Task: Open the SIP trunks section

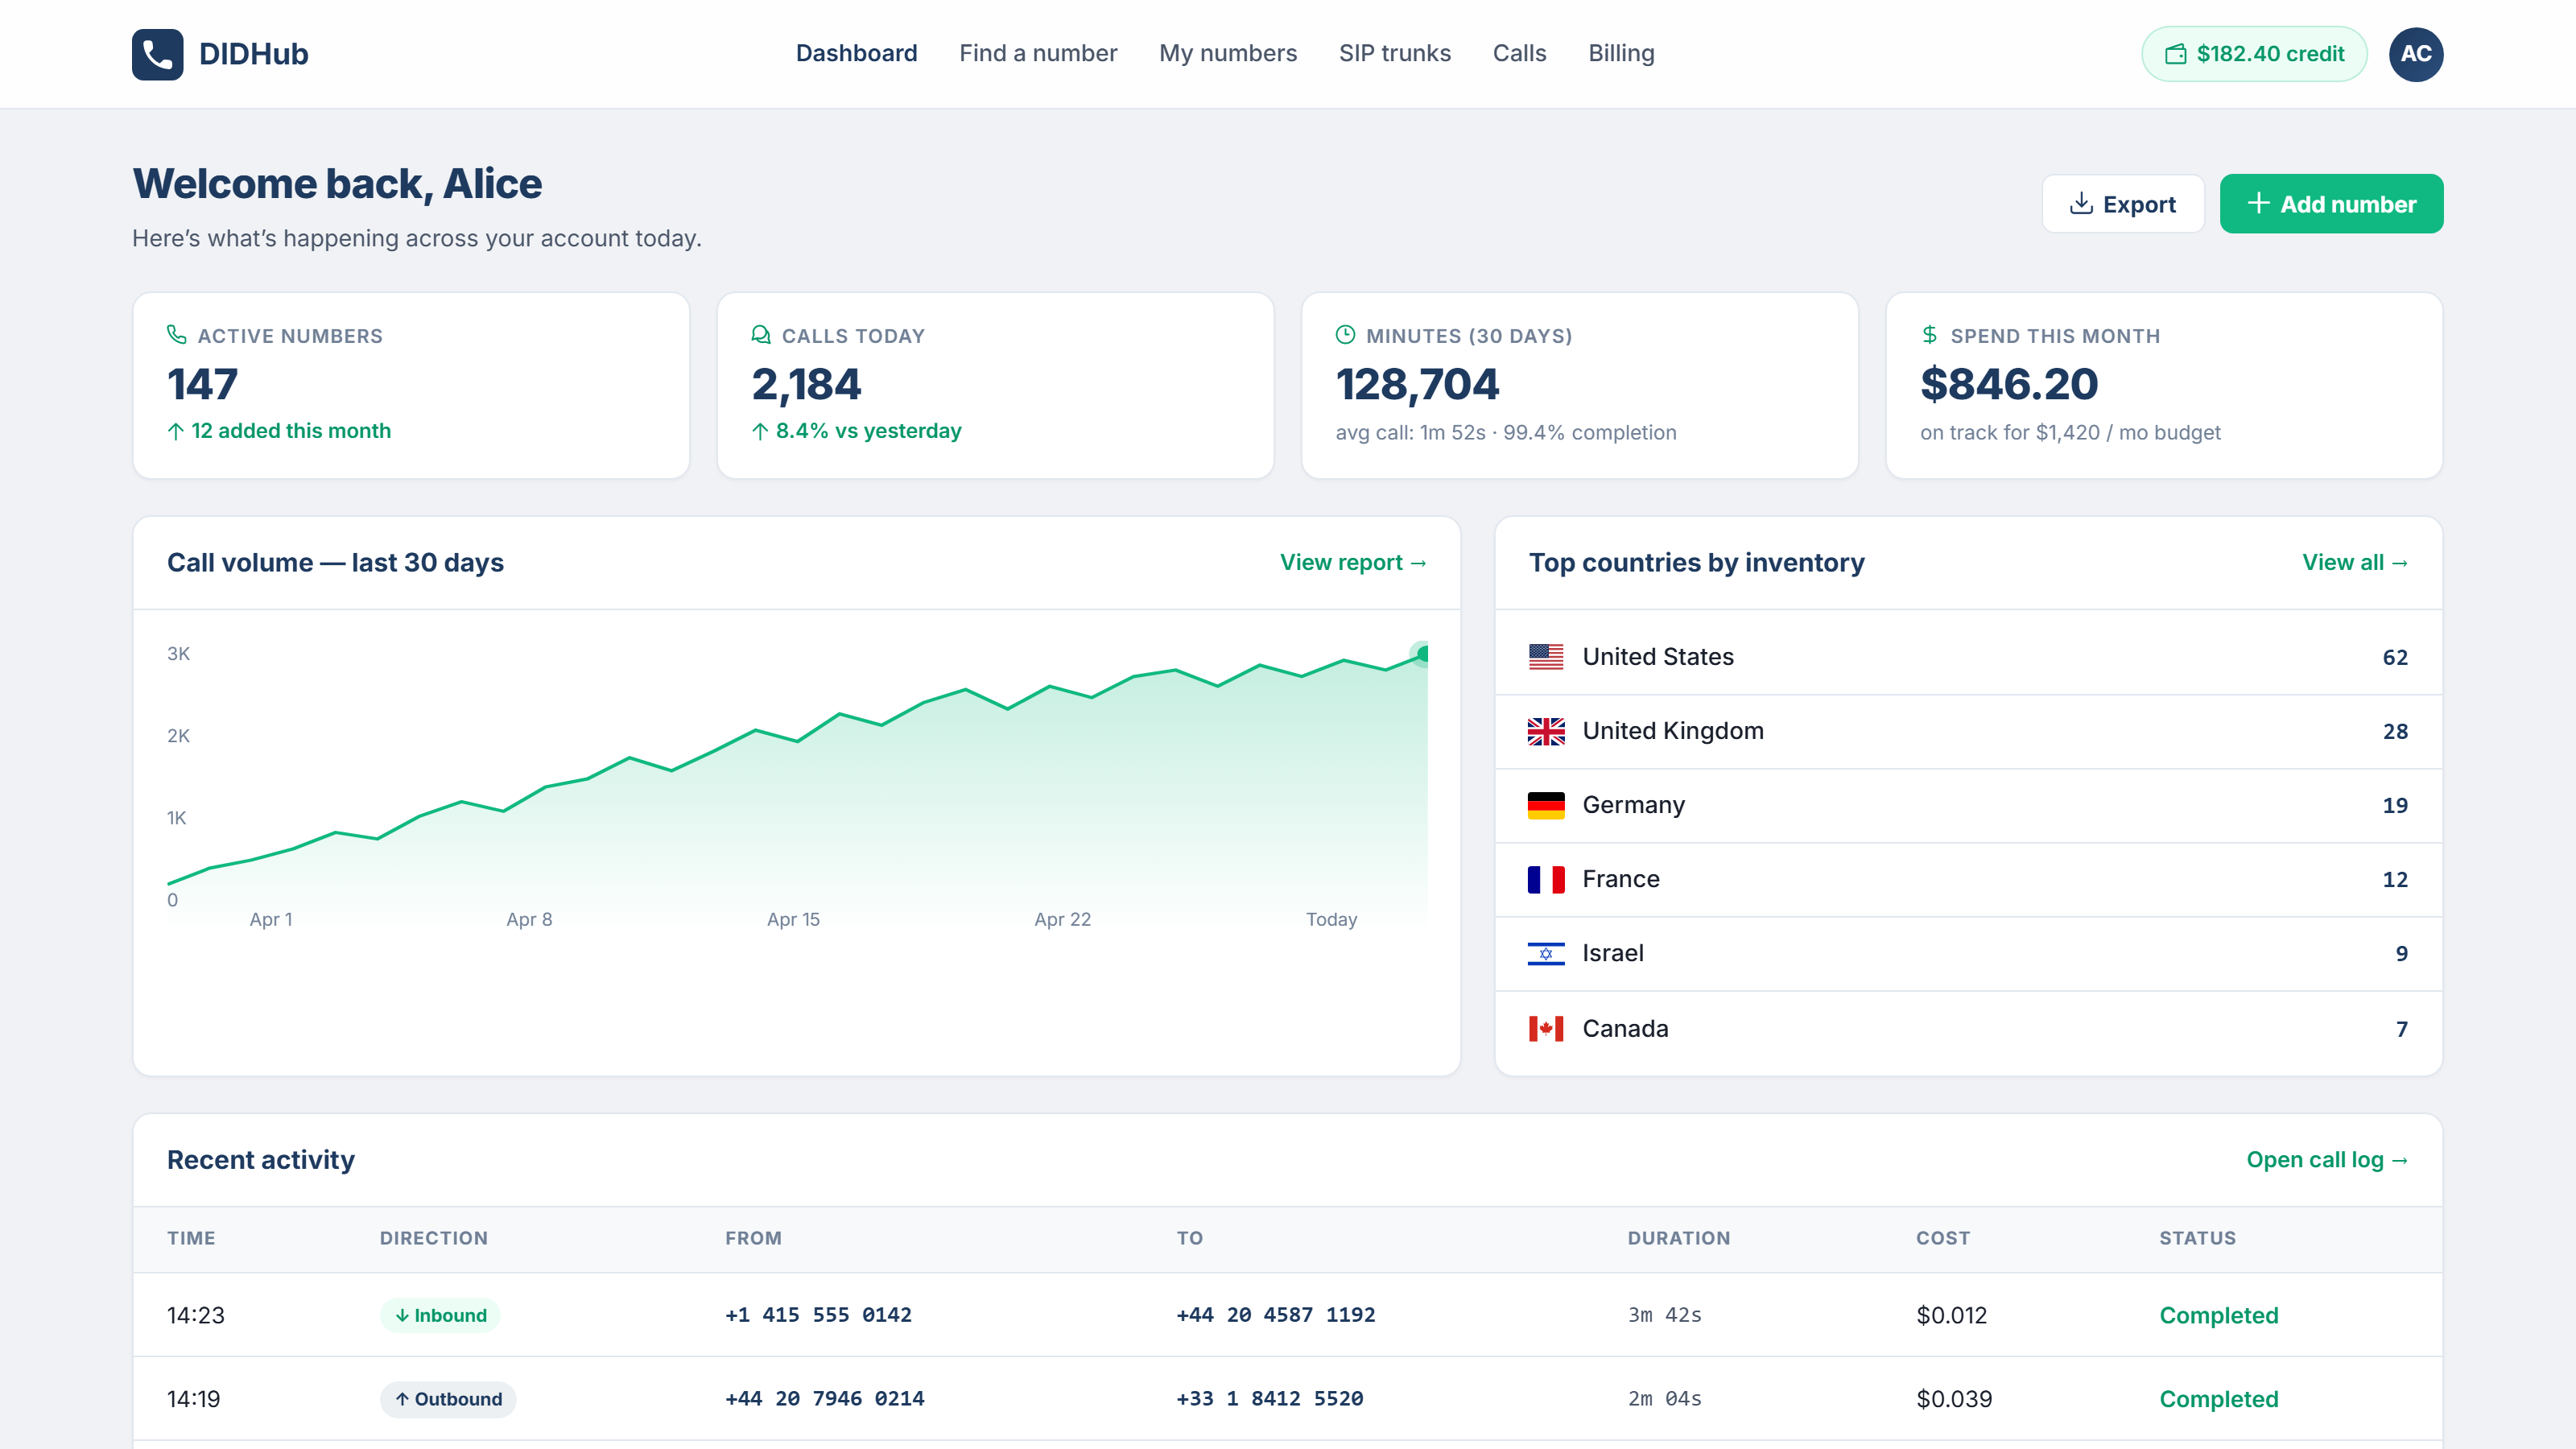Action: (1394, 53)
